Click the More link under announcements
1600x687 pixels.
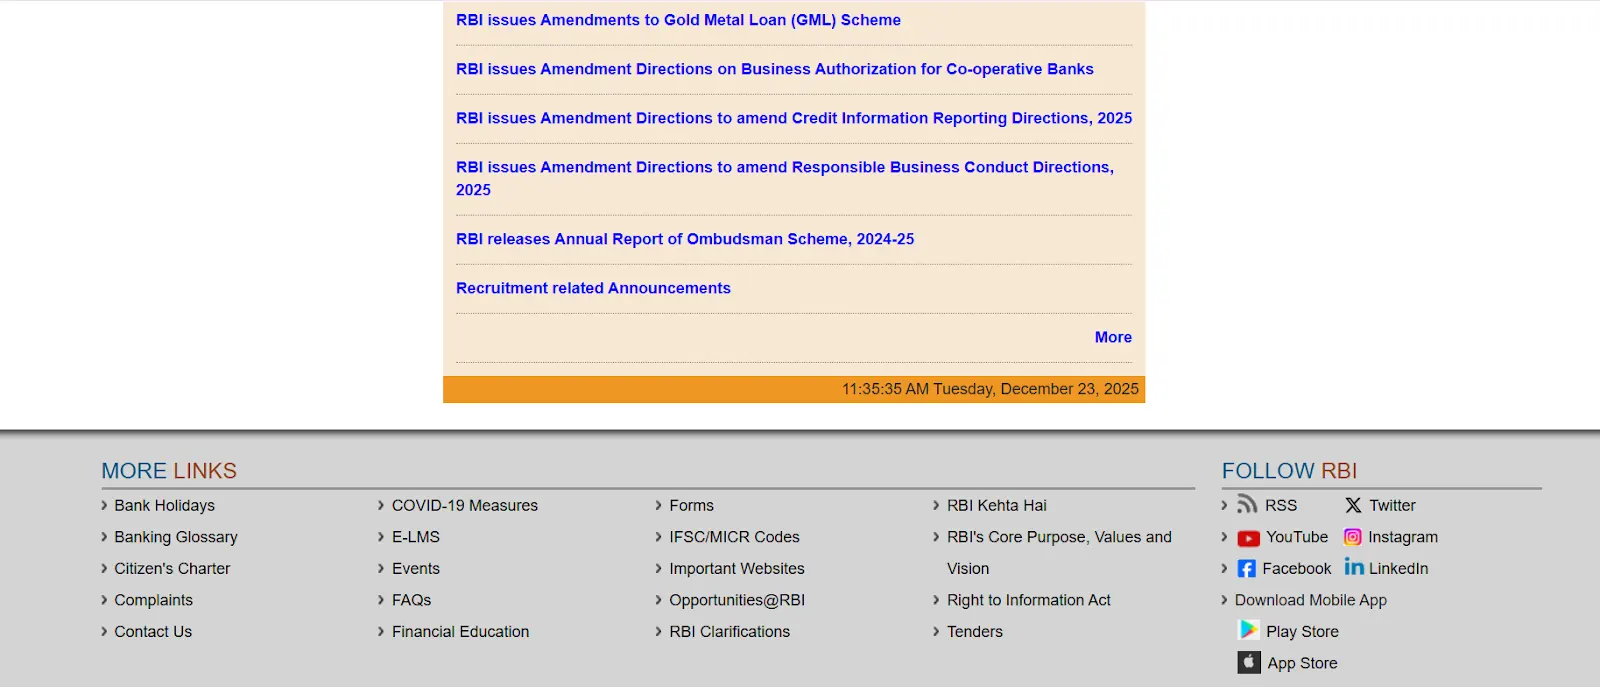[1113, 337]
